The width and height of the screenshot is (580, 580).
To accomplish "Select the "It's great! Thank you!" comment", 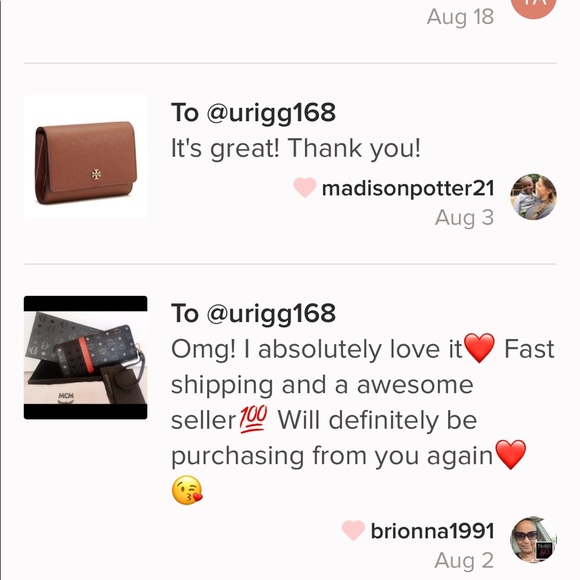I will [296, 149].
